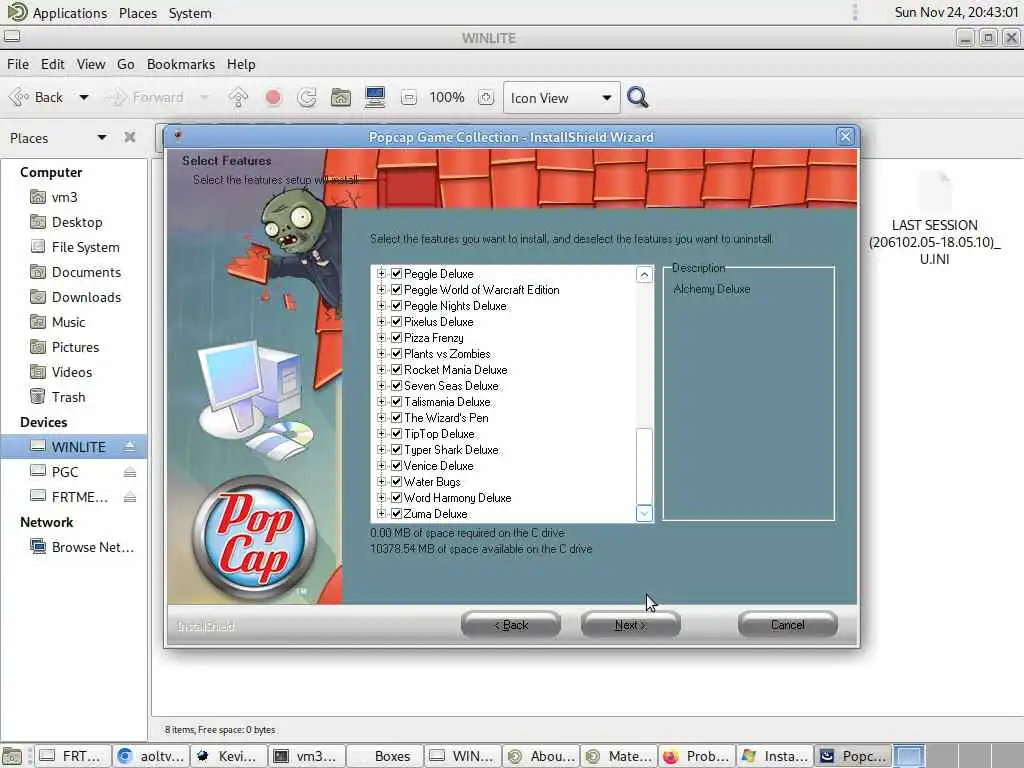Click the Back arrow icon in toolbar

pos(18,97)
